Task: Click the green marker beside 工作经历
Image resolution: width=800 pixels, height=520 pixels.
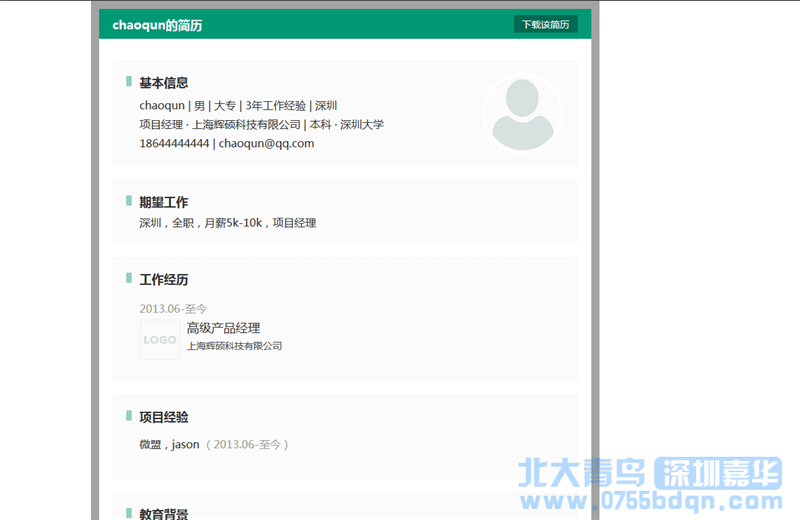Action: click(129, 278)
